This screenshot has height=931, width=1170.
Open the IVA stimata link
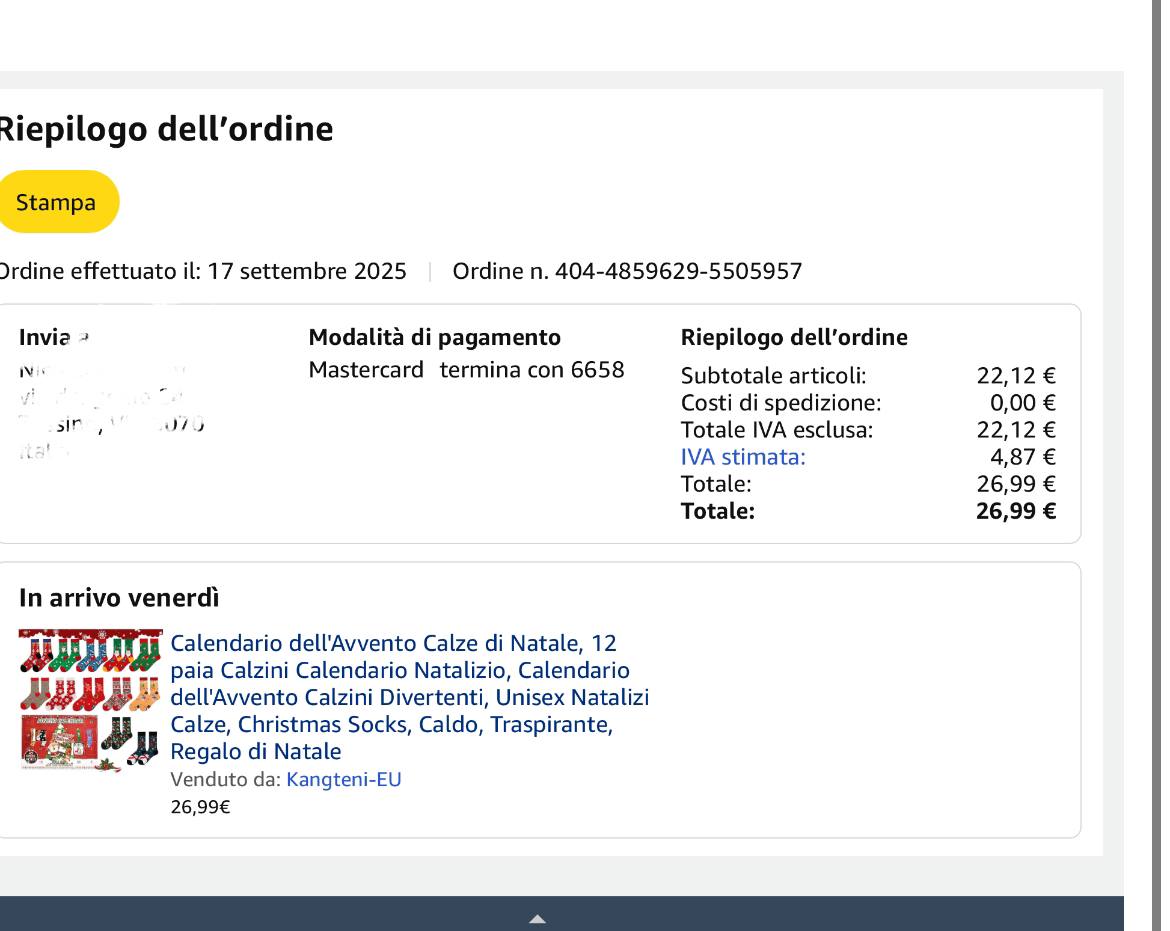coord(742,457)
